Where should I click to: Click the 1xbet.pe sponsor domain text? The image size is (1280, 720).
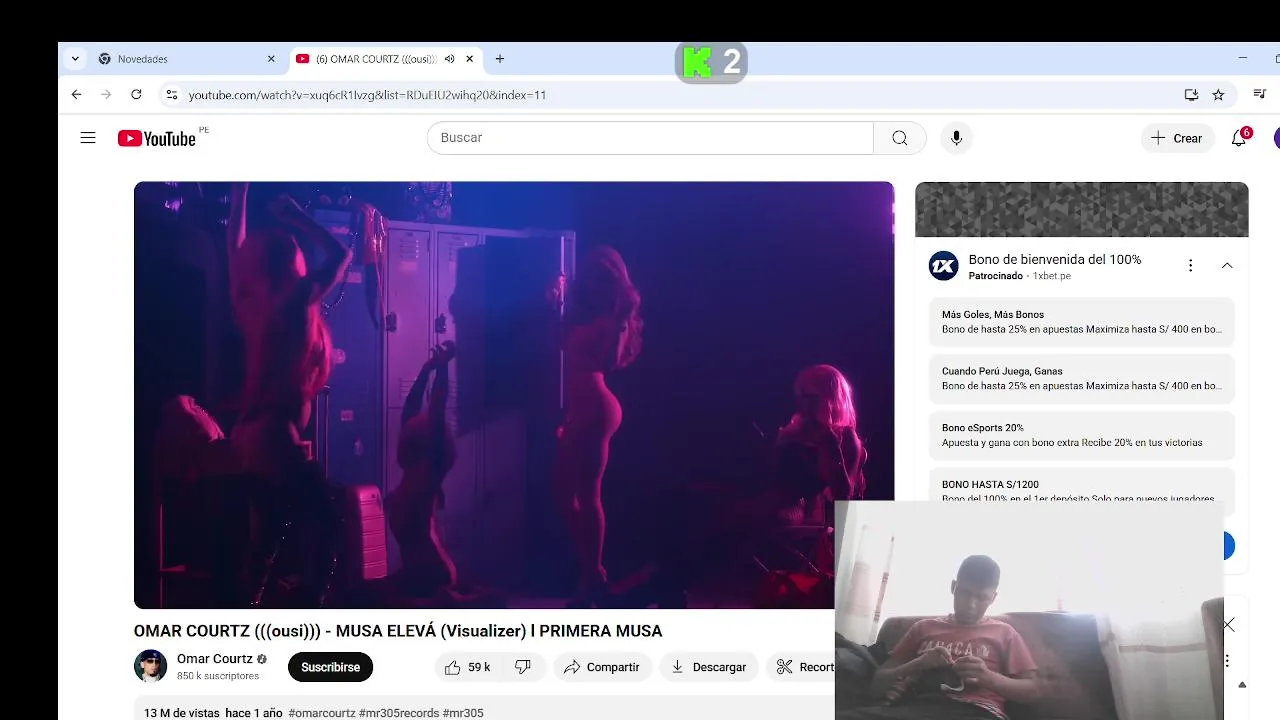(1052, 276)
